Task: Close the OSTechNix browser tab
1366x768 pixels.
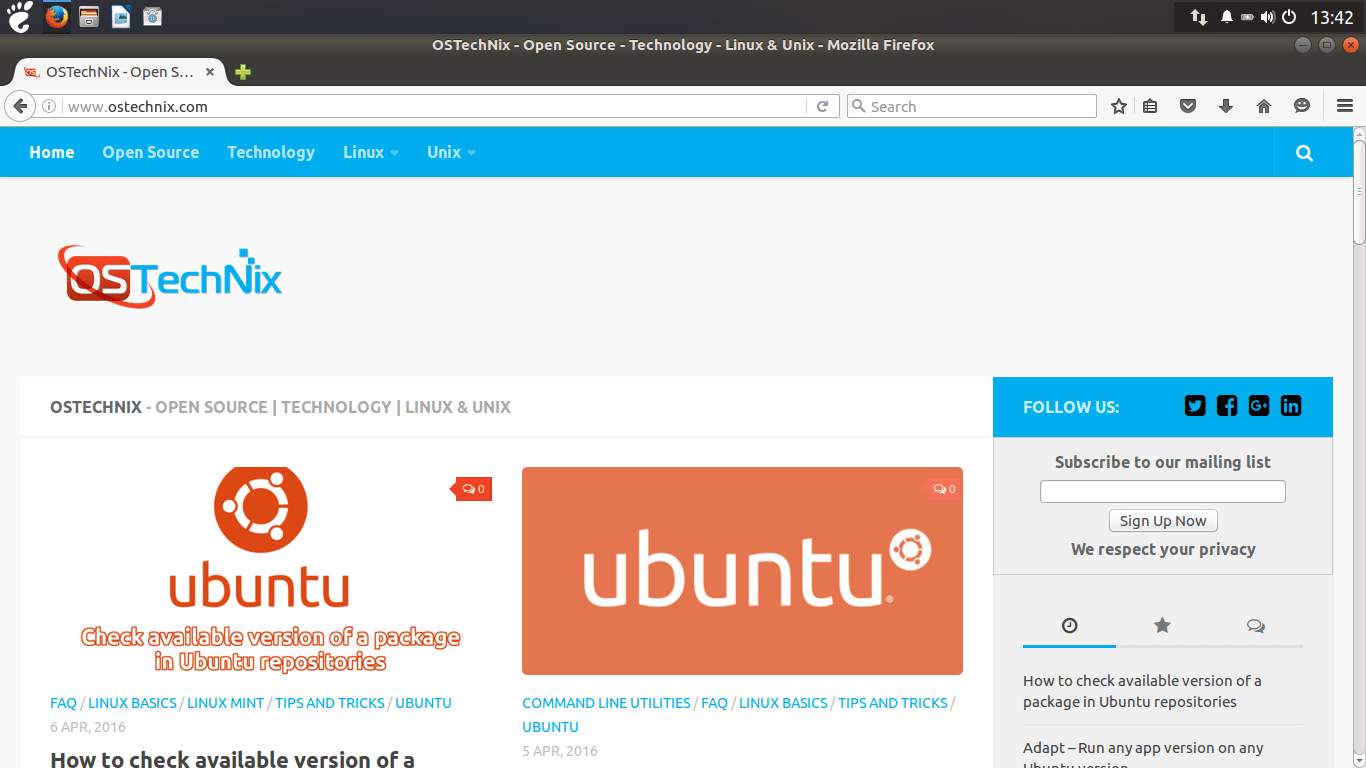Action: [x=210, y=72]
